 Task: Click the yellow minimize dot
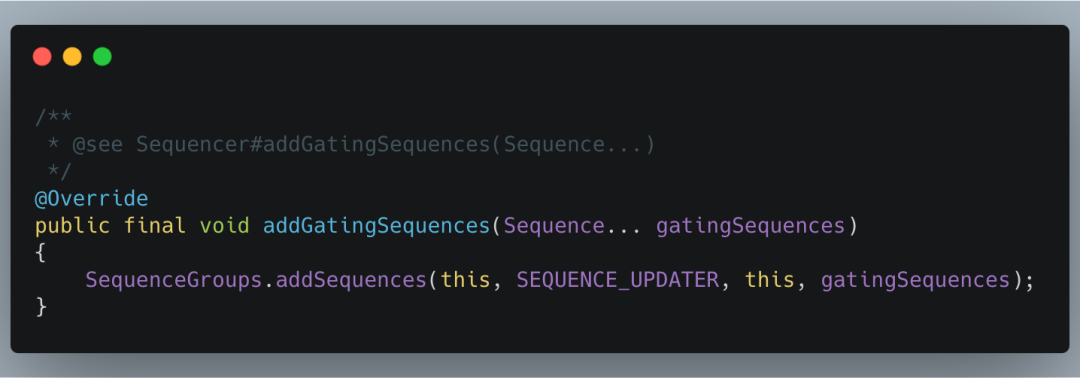(x=72, y=56)
